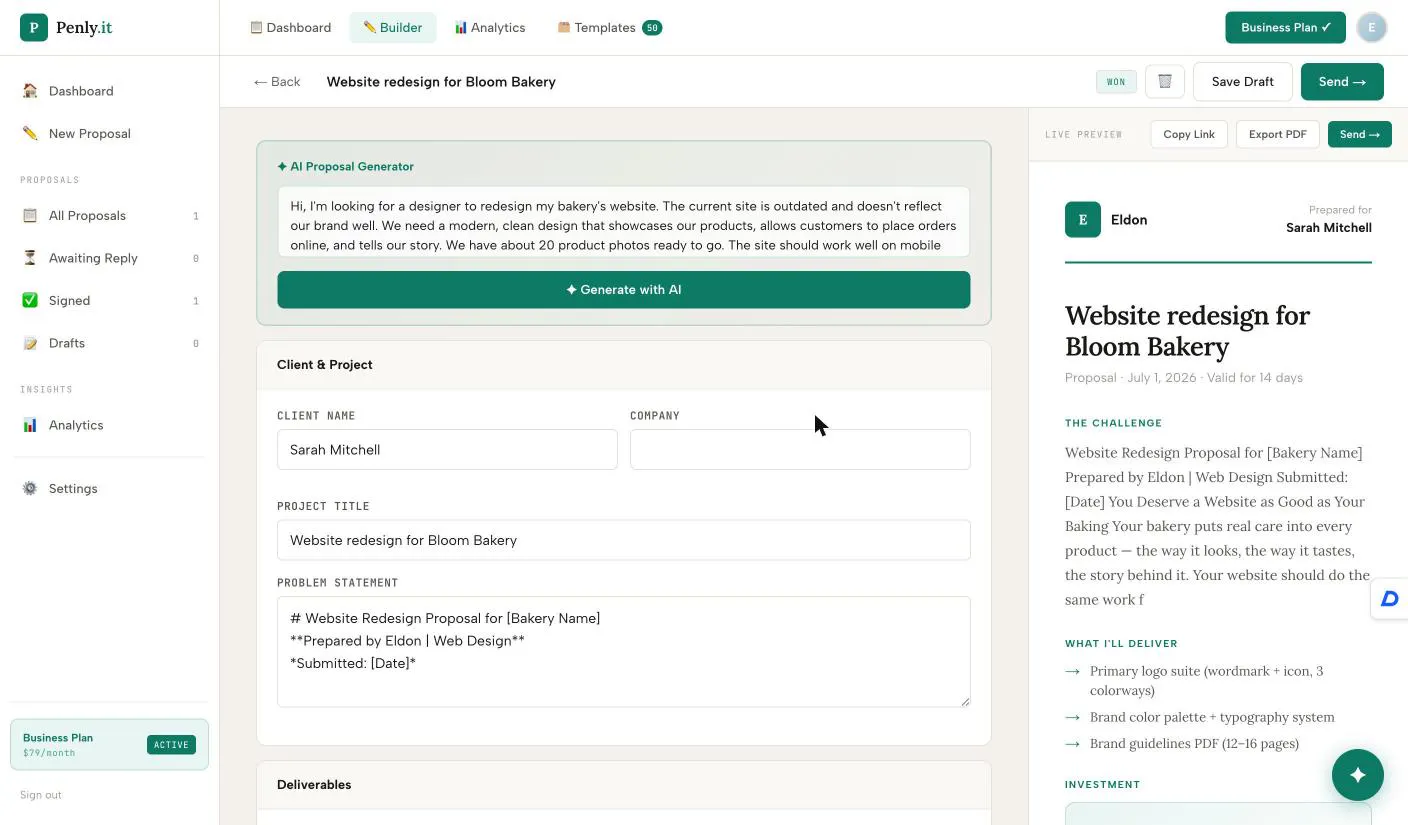Click the Primary logo suite deliverable line

pyautogui.click(x=1207, y=680)
